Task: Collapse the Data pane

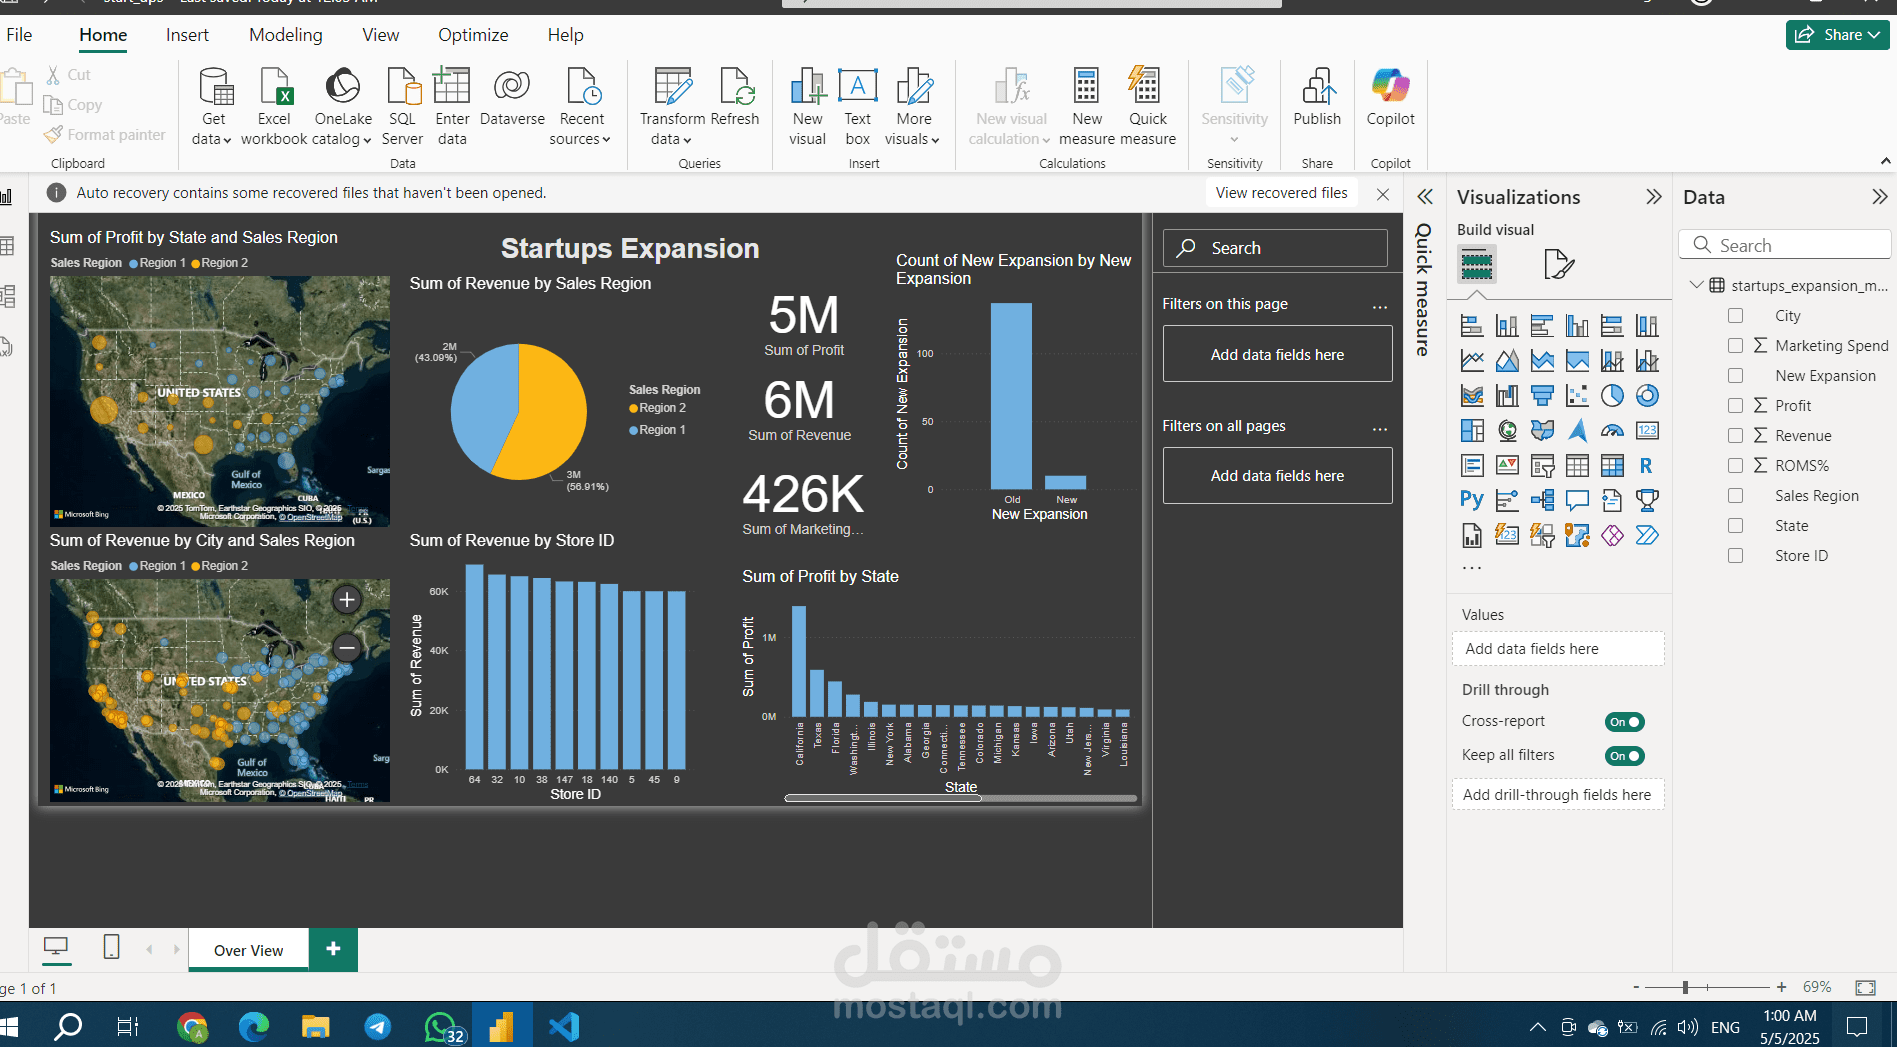Action: 1880,197
